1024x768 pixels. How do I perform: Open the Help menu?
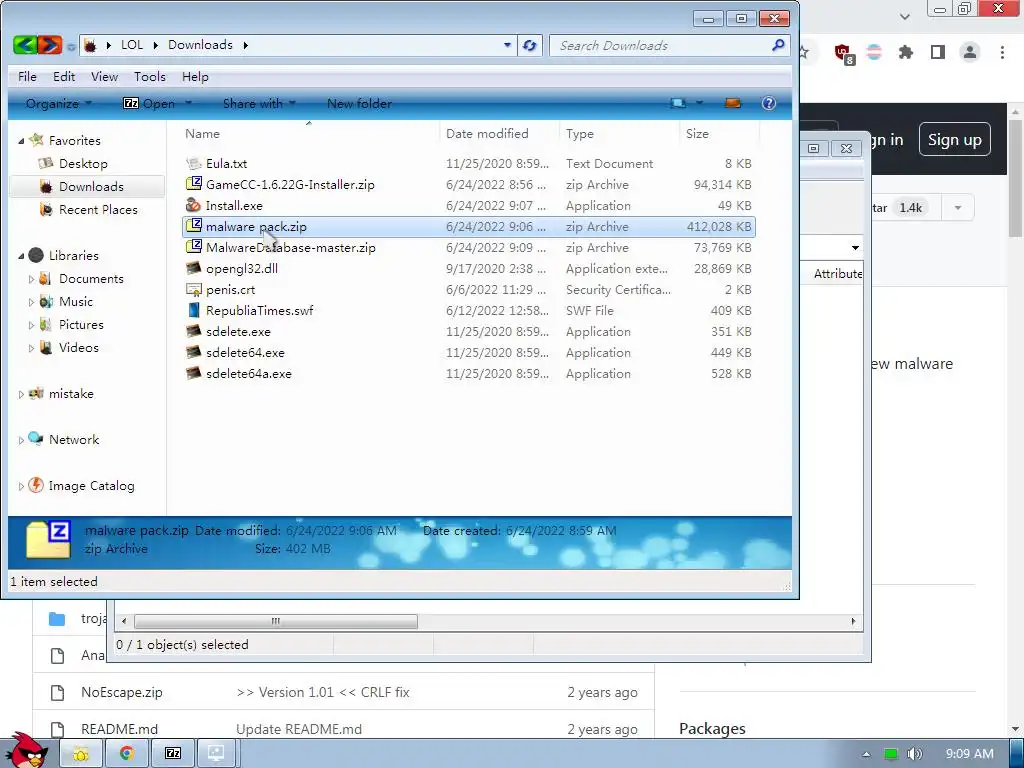195,76
